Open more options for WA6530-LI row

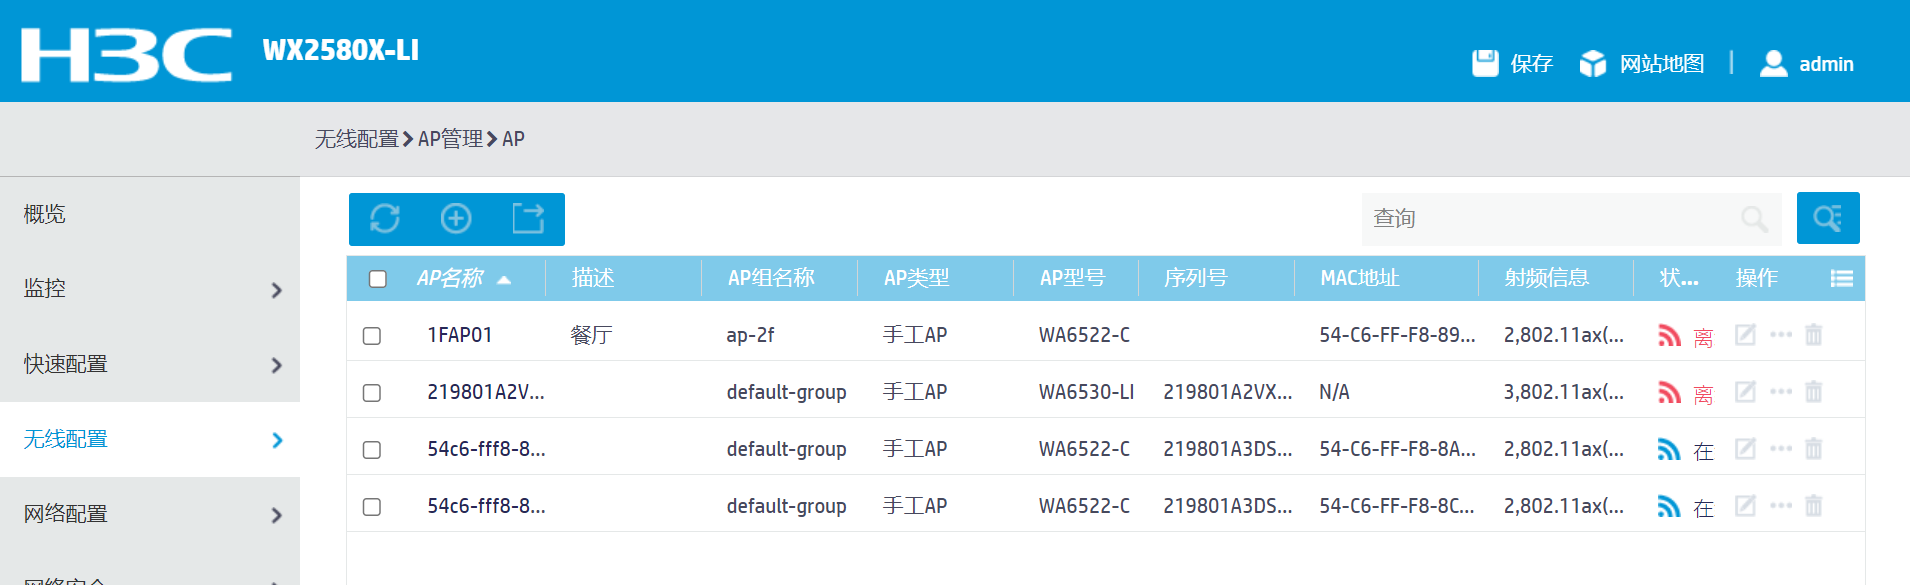click(x=1781, y=392)
